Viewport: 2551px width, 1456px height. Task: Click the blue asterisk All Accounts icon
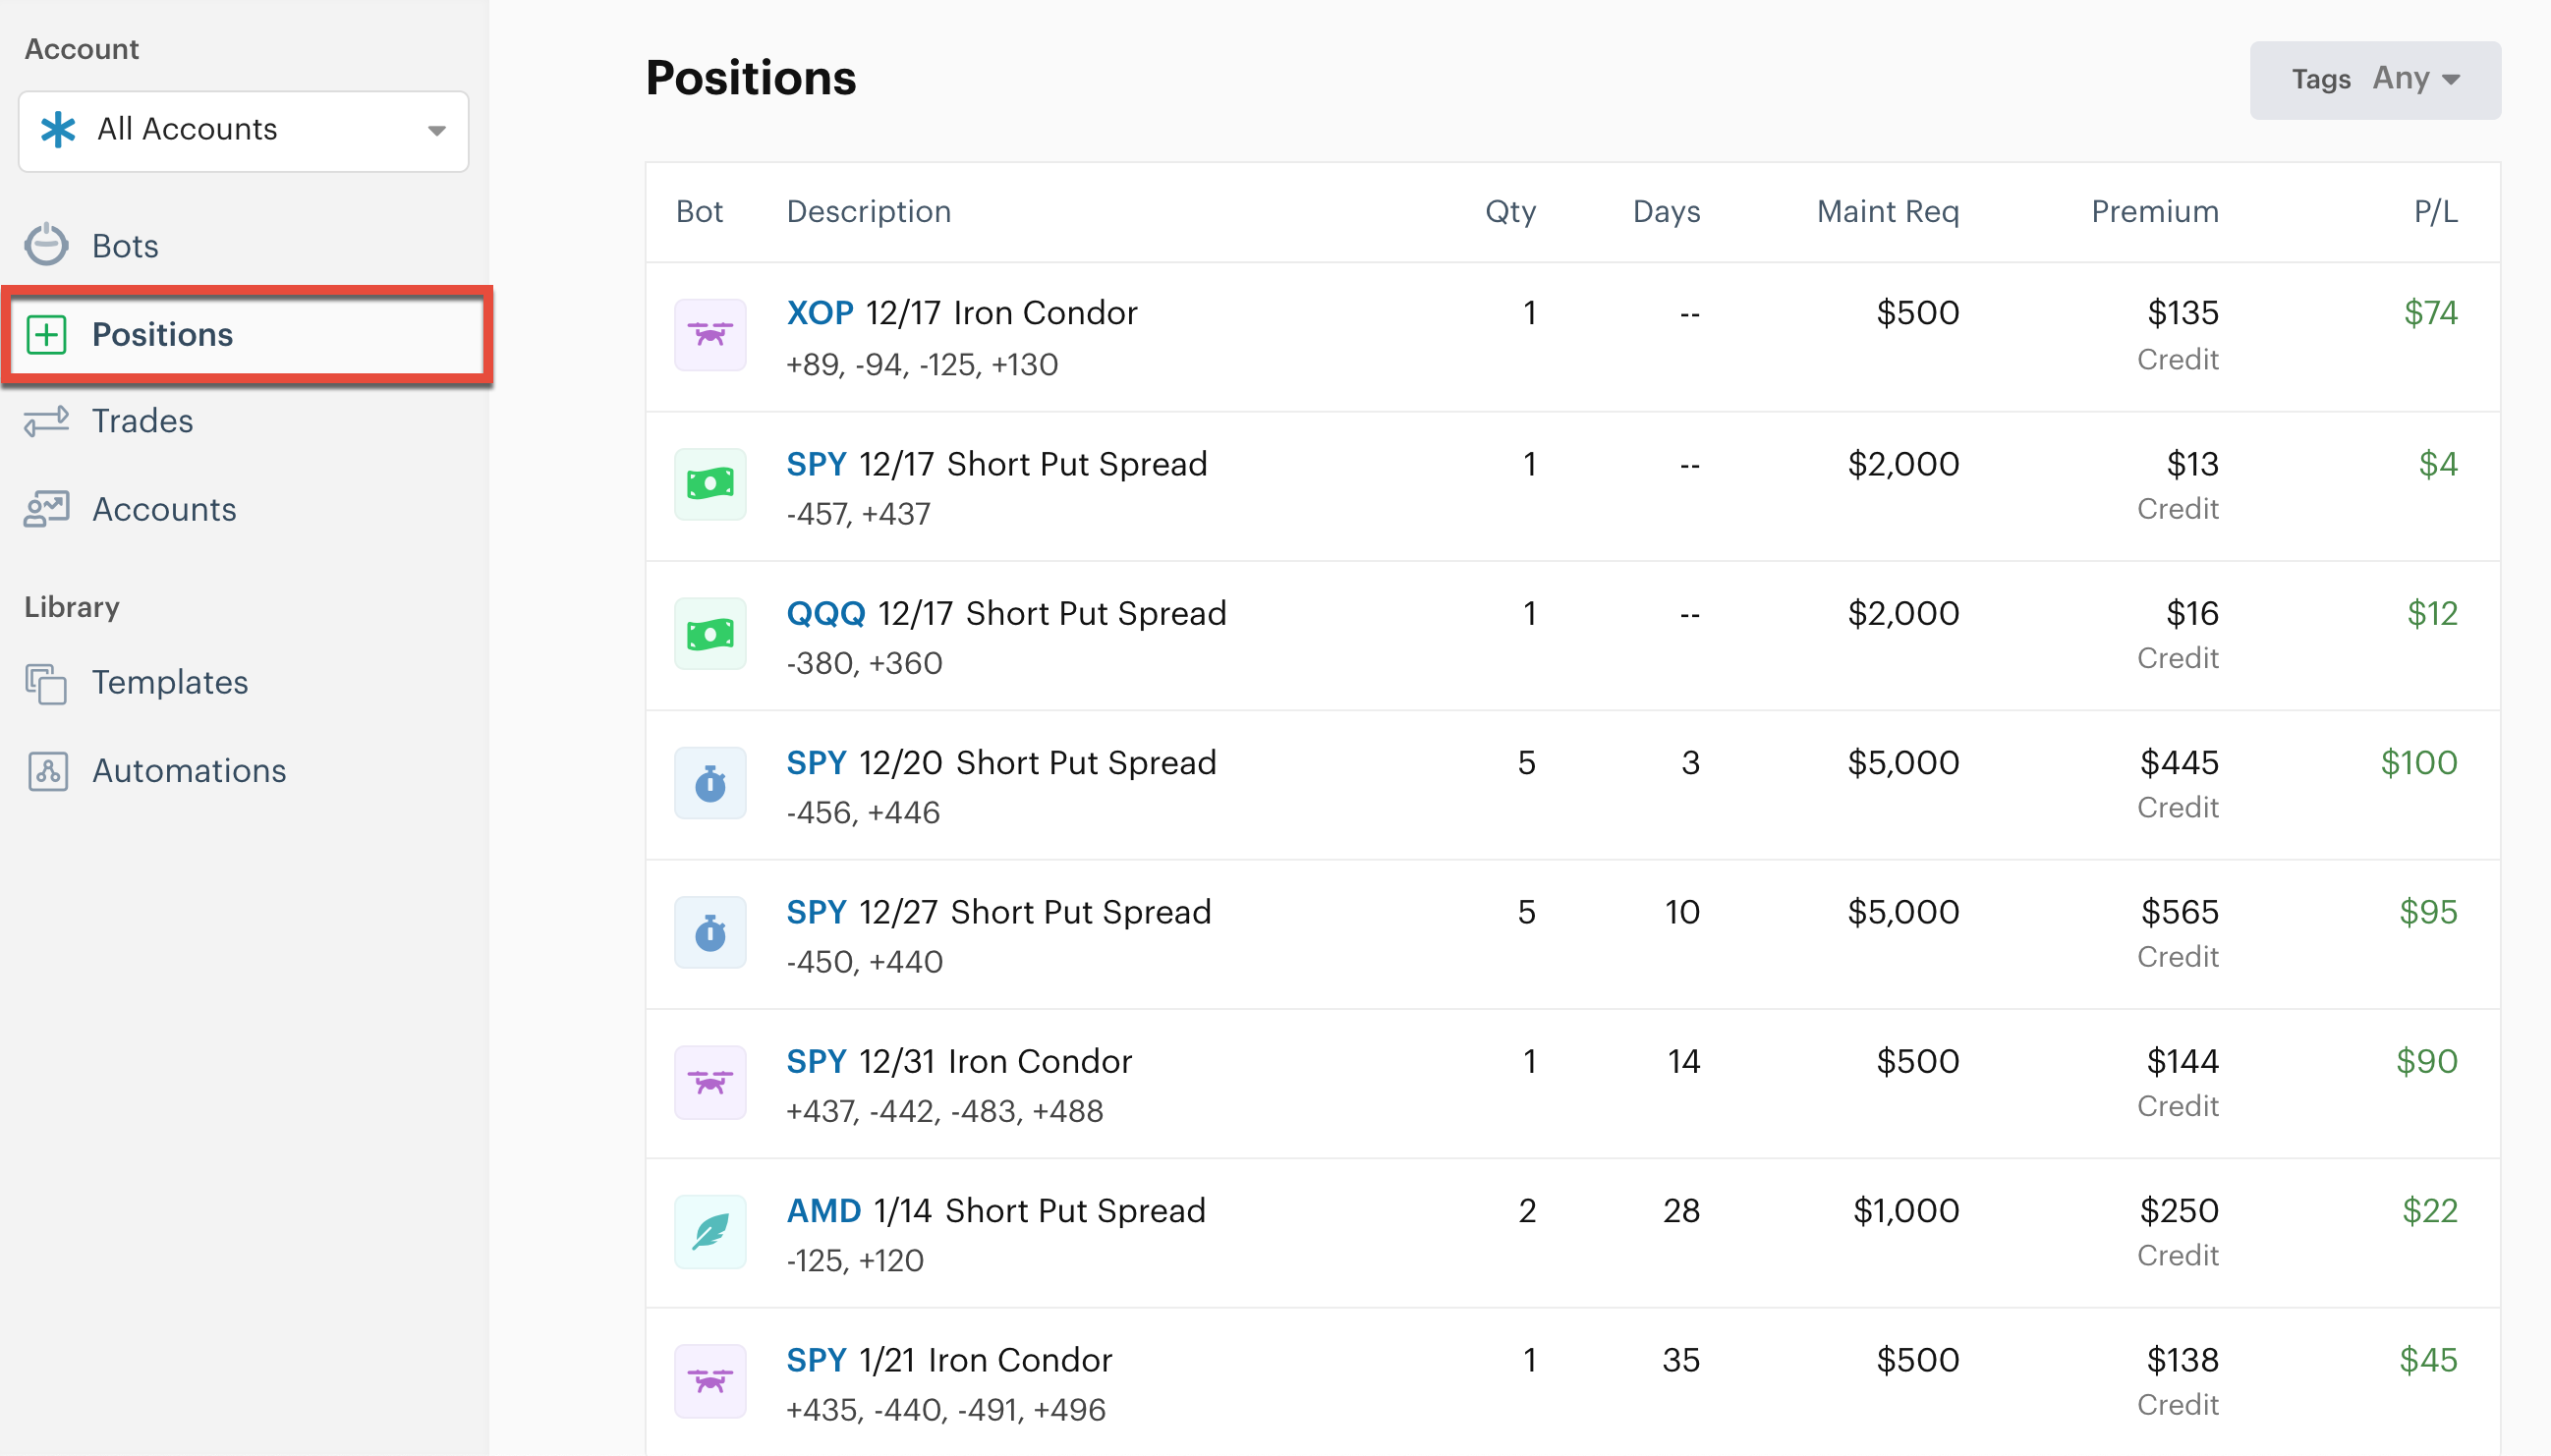[x=58, y=129]
